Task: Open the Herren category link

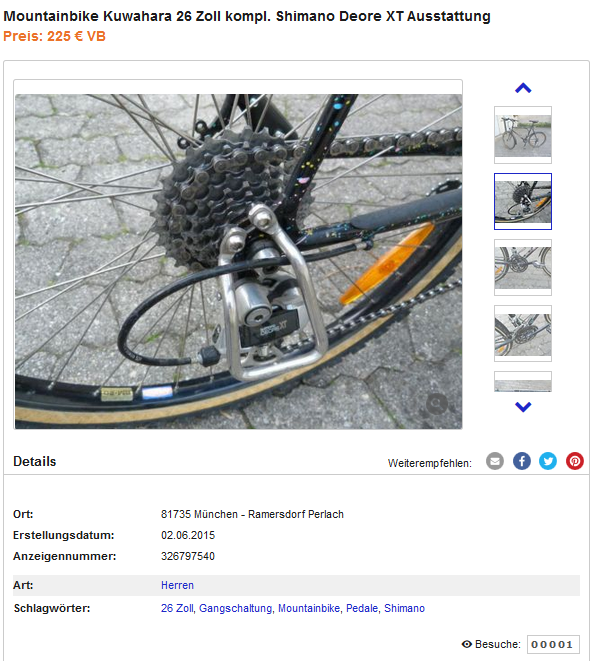Action: click(x=177, y=585)
